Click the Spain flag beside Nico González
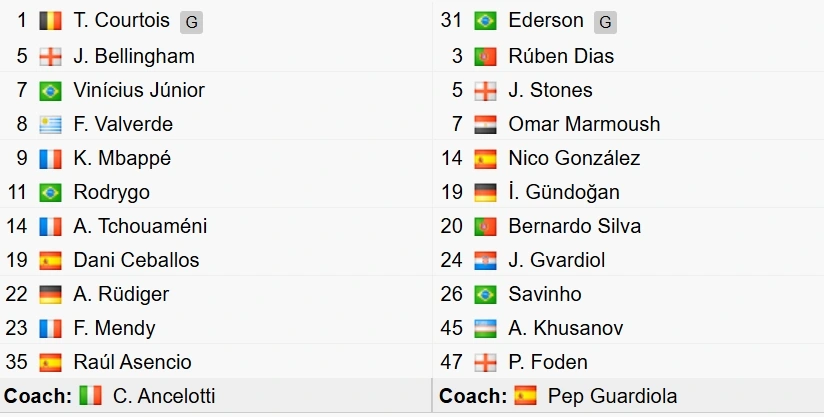Image resolution: width=824 pixels, height=417 pixels. pos(485,159)
